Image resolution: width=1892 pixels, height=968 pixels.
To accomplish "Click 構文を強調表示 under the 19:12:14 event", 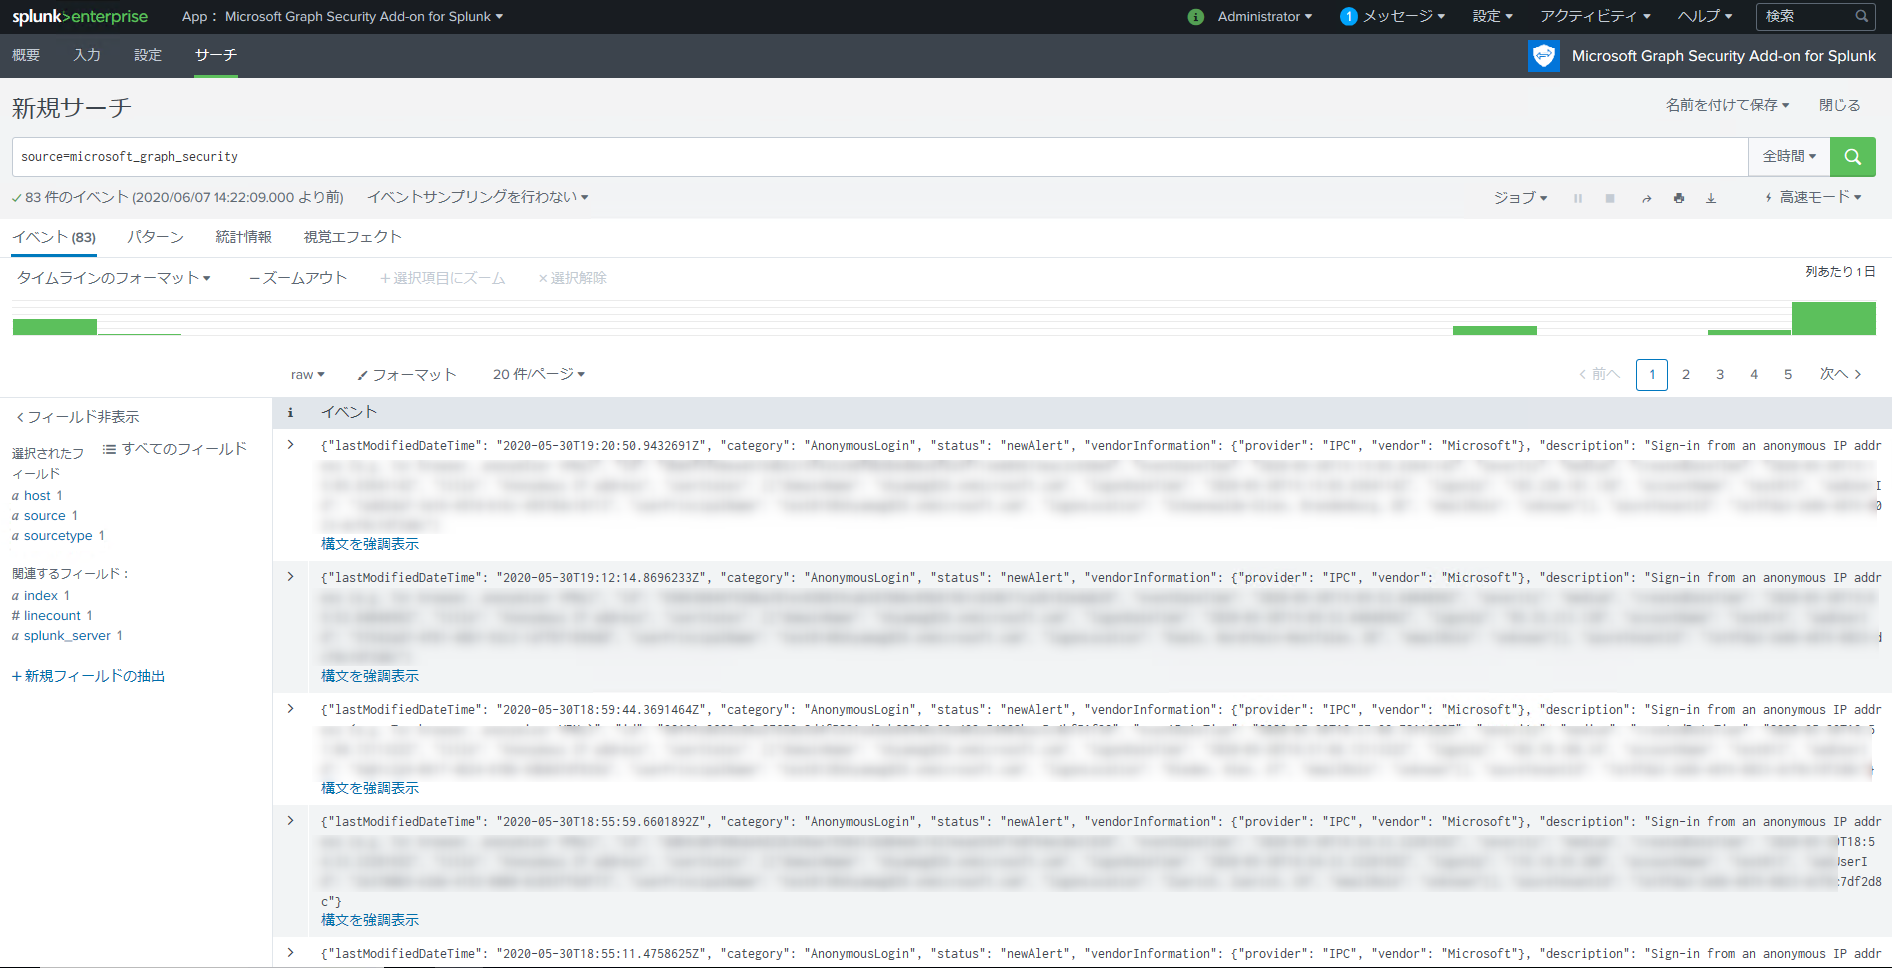I will [x=370, y=676].
